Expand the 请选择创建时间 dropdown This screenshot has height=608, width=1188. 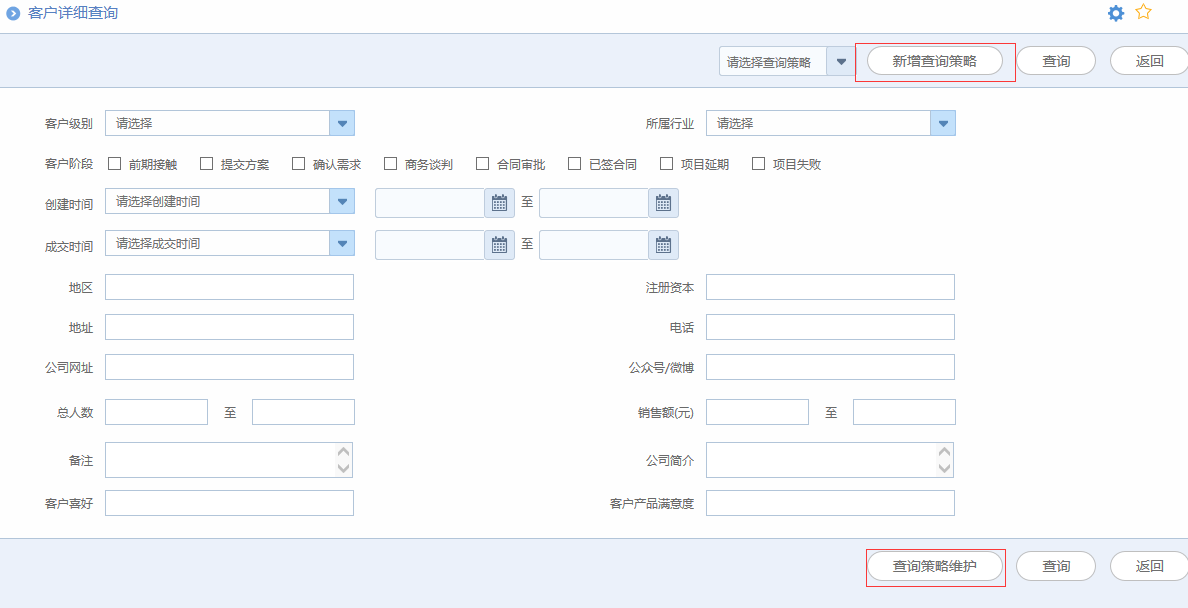342,201
